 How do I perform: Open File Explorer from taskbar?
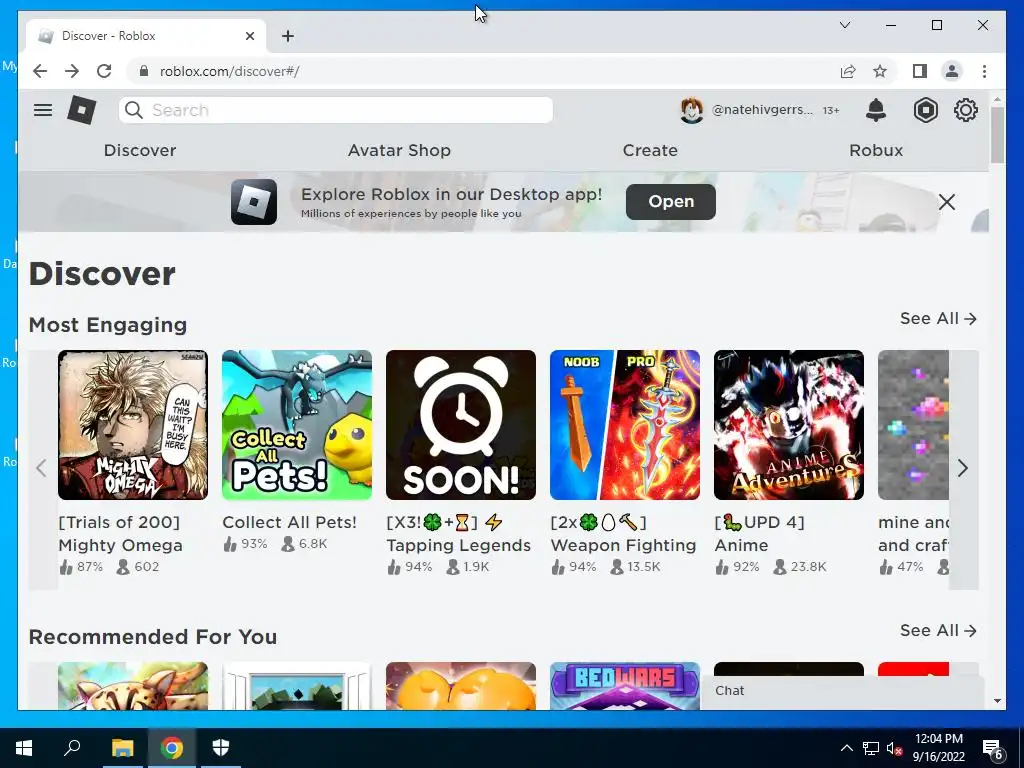pos(122,748)
